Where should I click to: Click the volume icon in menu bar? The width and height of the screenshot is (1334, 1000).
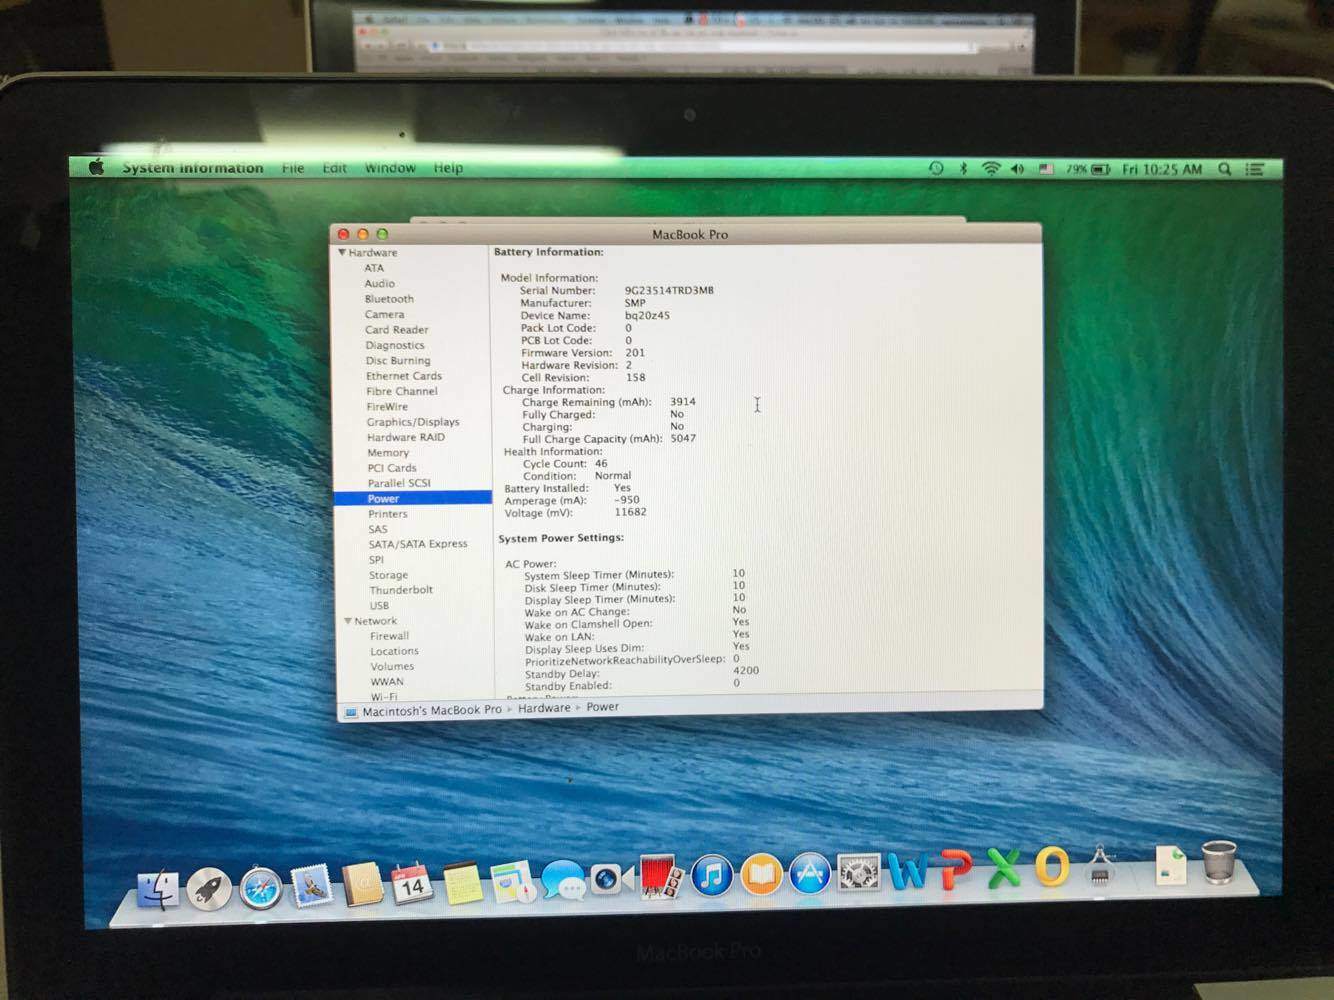click(x=1017, y=169)
